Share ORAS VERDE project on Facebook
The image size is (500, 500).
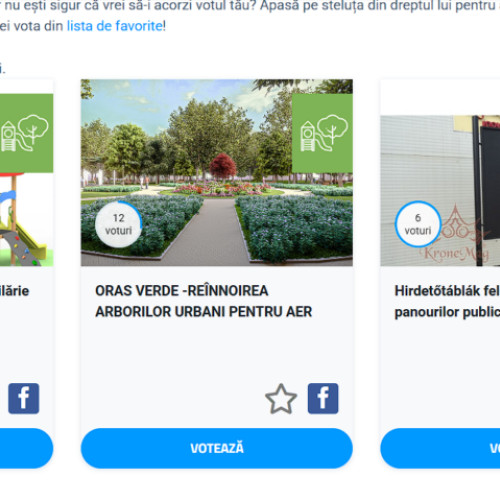tap(323, 398)
